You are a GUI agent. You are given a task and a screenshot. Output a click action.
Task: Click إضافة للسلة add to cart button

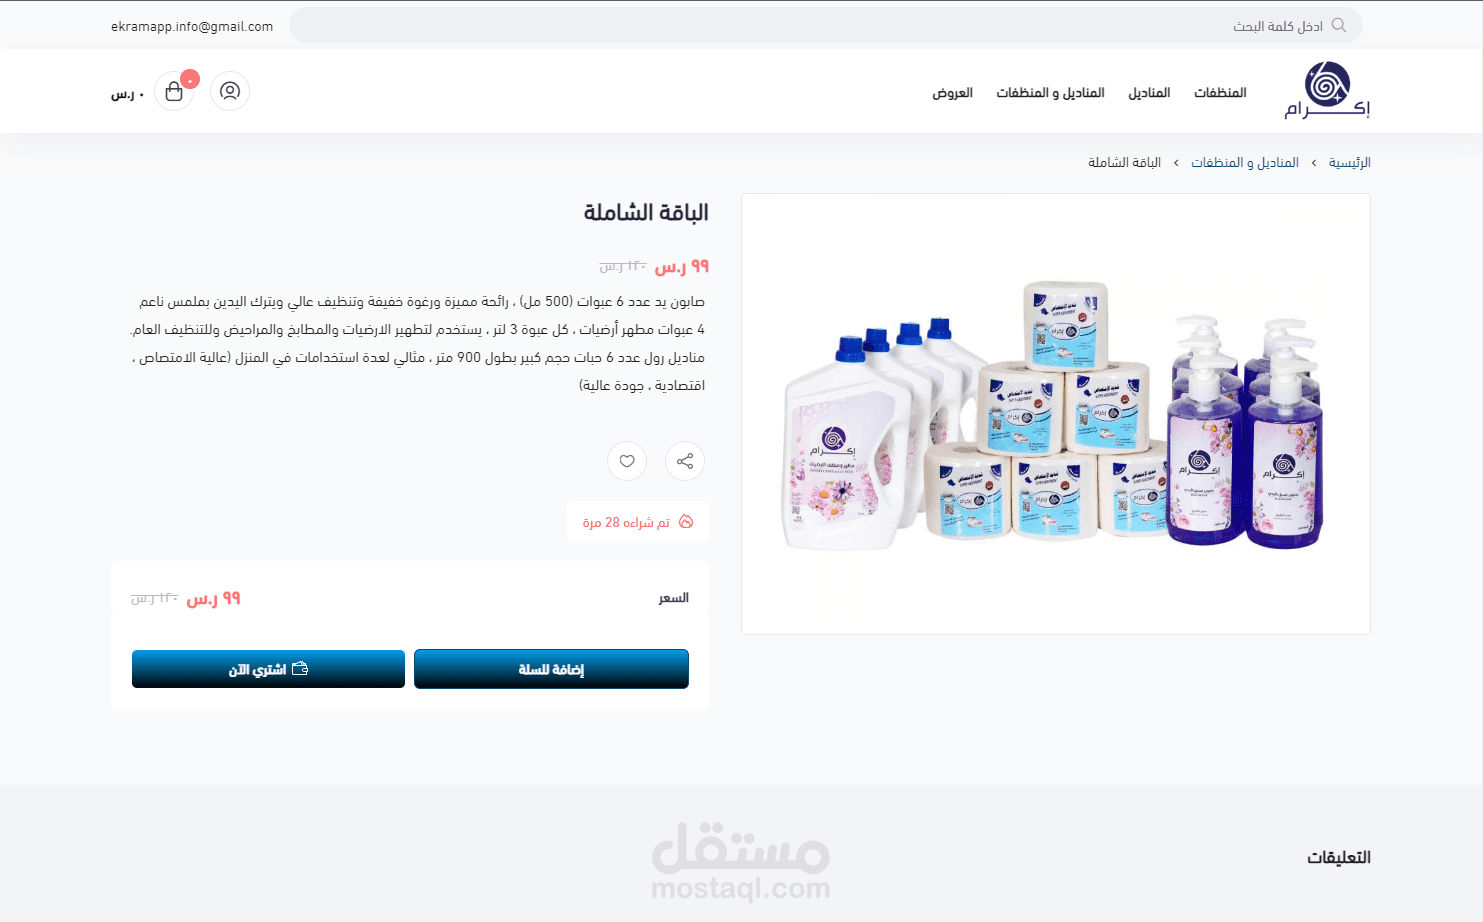tap(551, 669)
